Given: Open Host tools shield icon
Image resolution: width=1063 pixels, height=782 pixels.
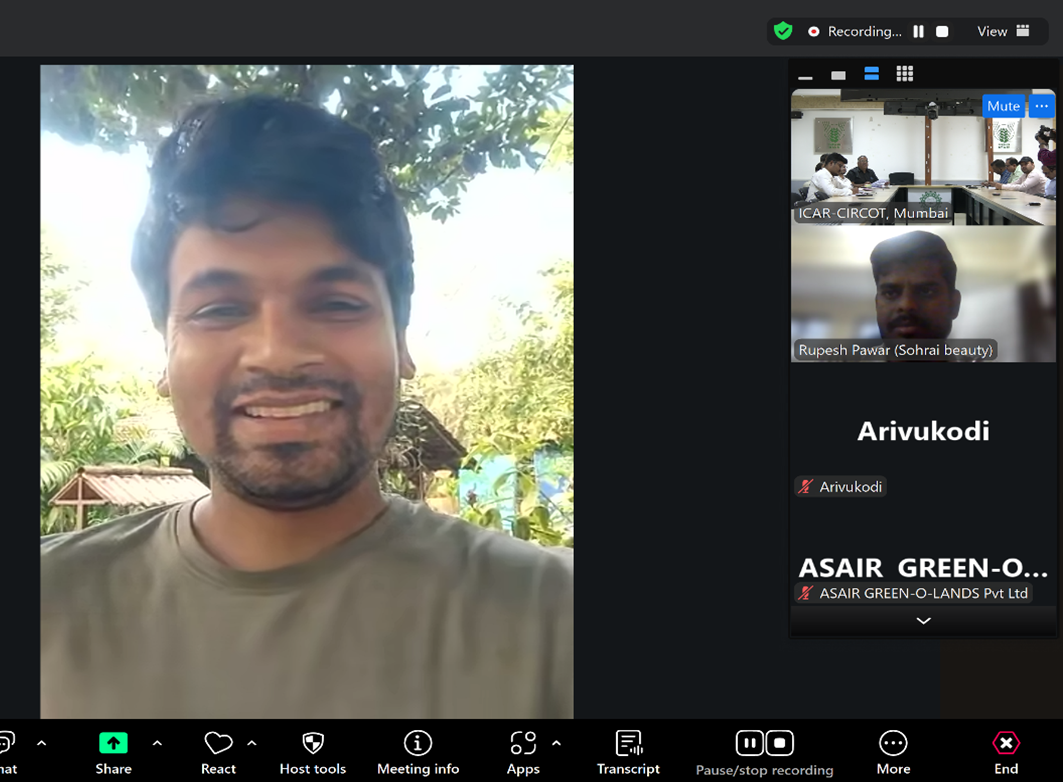Looking at the screenshot, I should [x=313, y=744].
